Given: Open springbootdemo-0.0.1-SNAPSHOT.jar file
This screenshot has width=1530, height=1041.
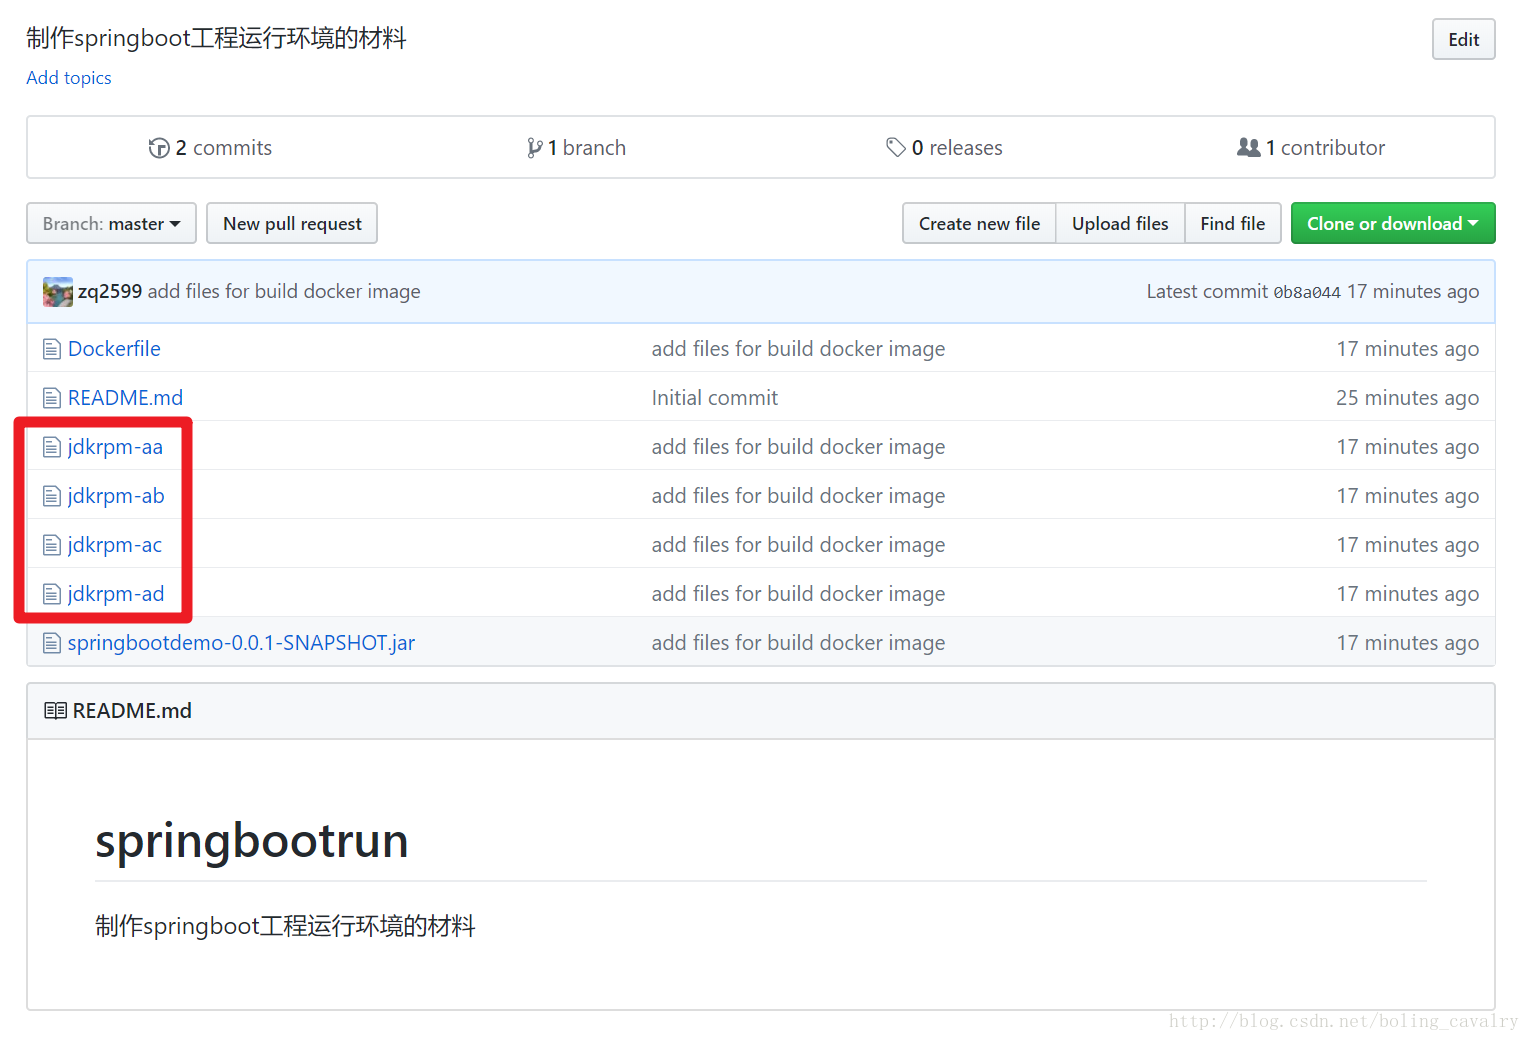Looking at the screenshot, I should (241, 643).
